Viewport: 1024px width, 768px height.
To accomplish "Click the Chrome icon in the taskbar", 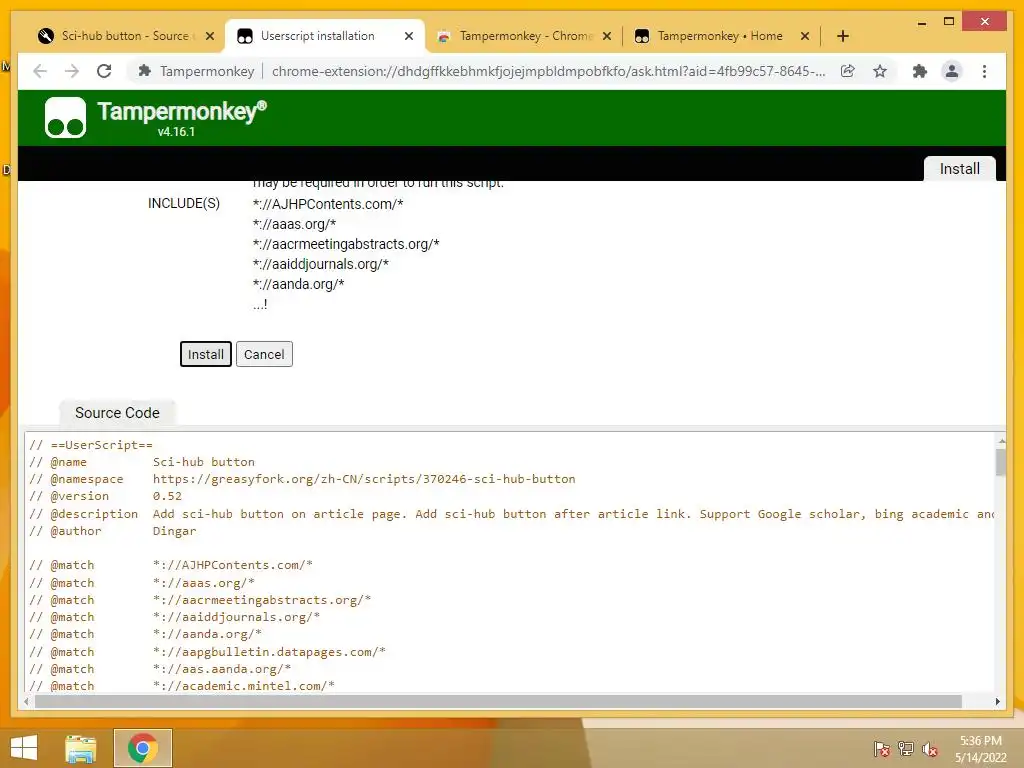I will click(143, 748).
